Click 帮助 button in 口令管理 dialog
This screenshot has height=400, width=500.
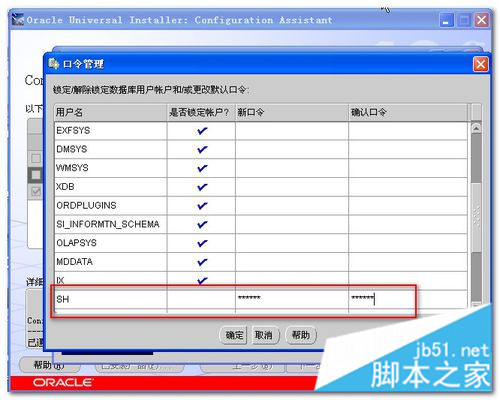[301, 335]
